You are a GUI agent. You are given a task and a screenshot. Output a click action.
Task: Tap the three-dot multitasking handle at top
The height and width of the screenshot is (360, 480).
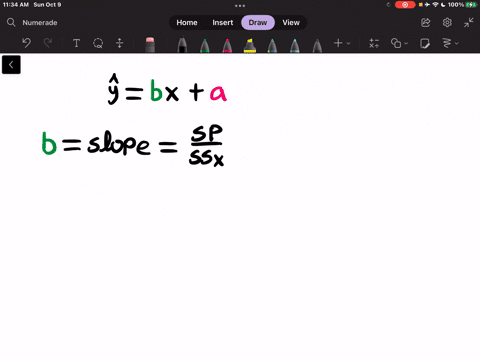pos(240,6)
